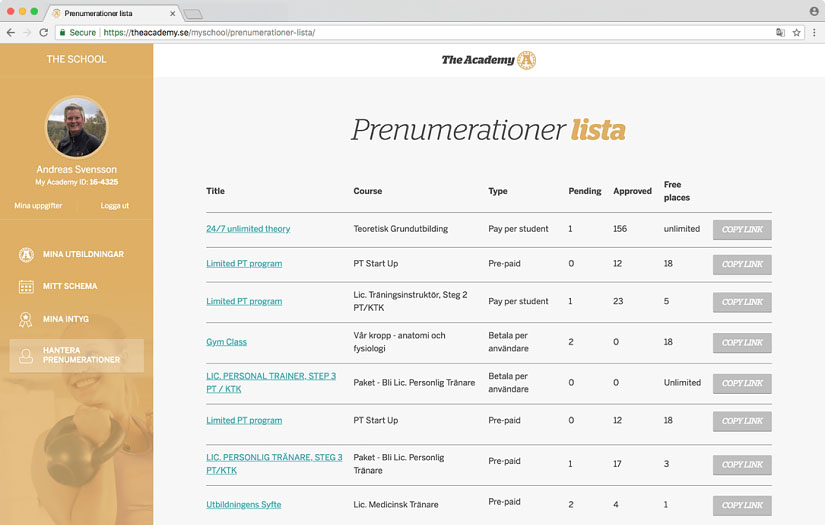Bookmark this page with the star icon
The height and width of the screenshot is (525, 825).
point(797,33)
